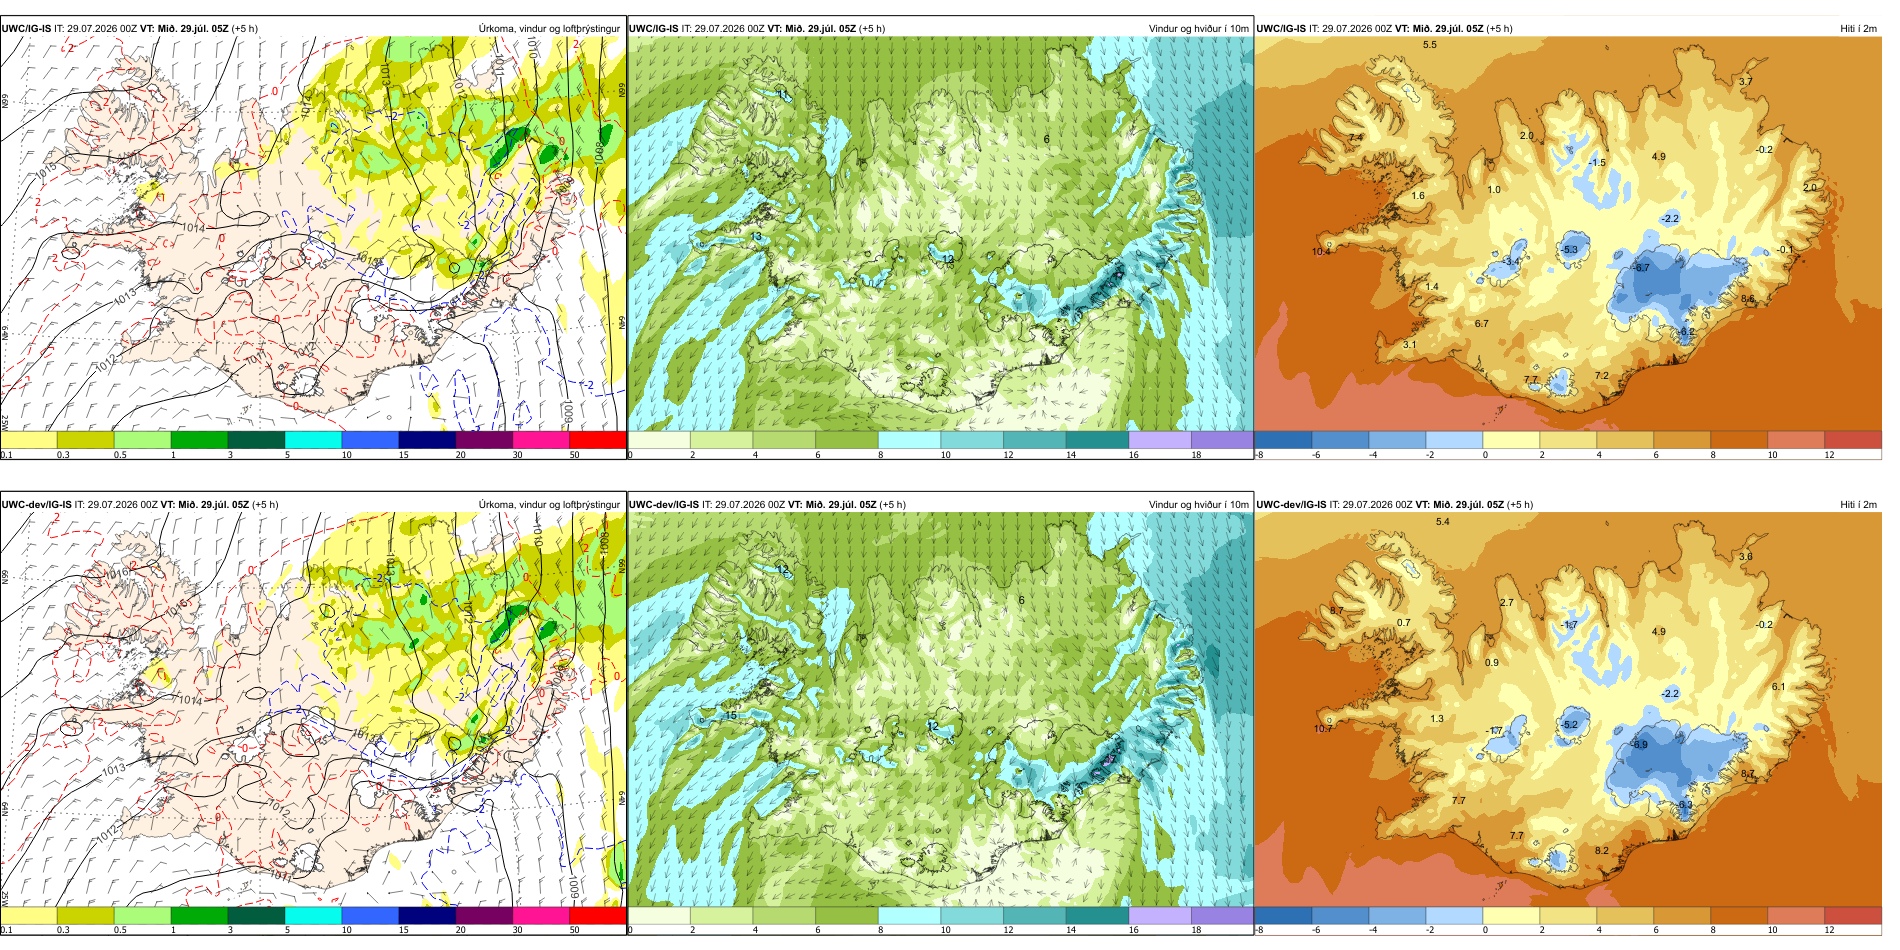Click the -3.4 value on the top temperature map

point(1511,262)
